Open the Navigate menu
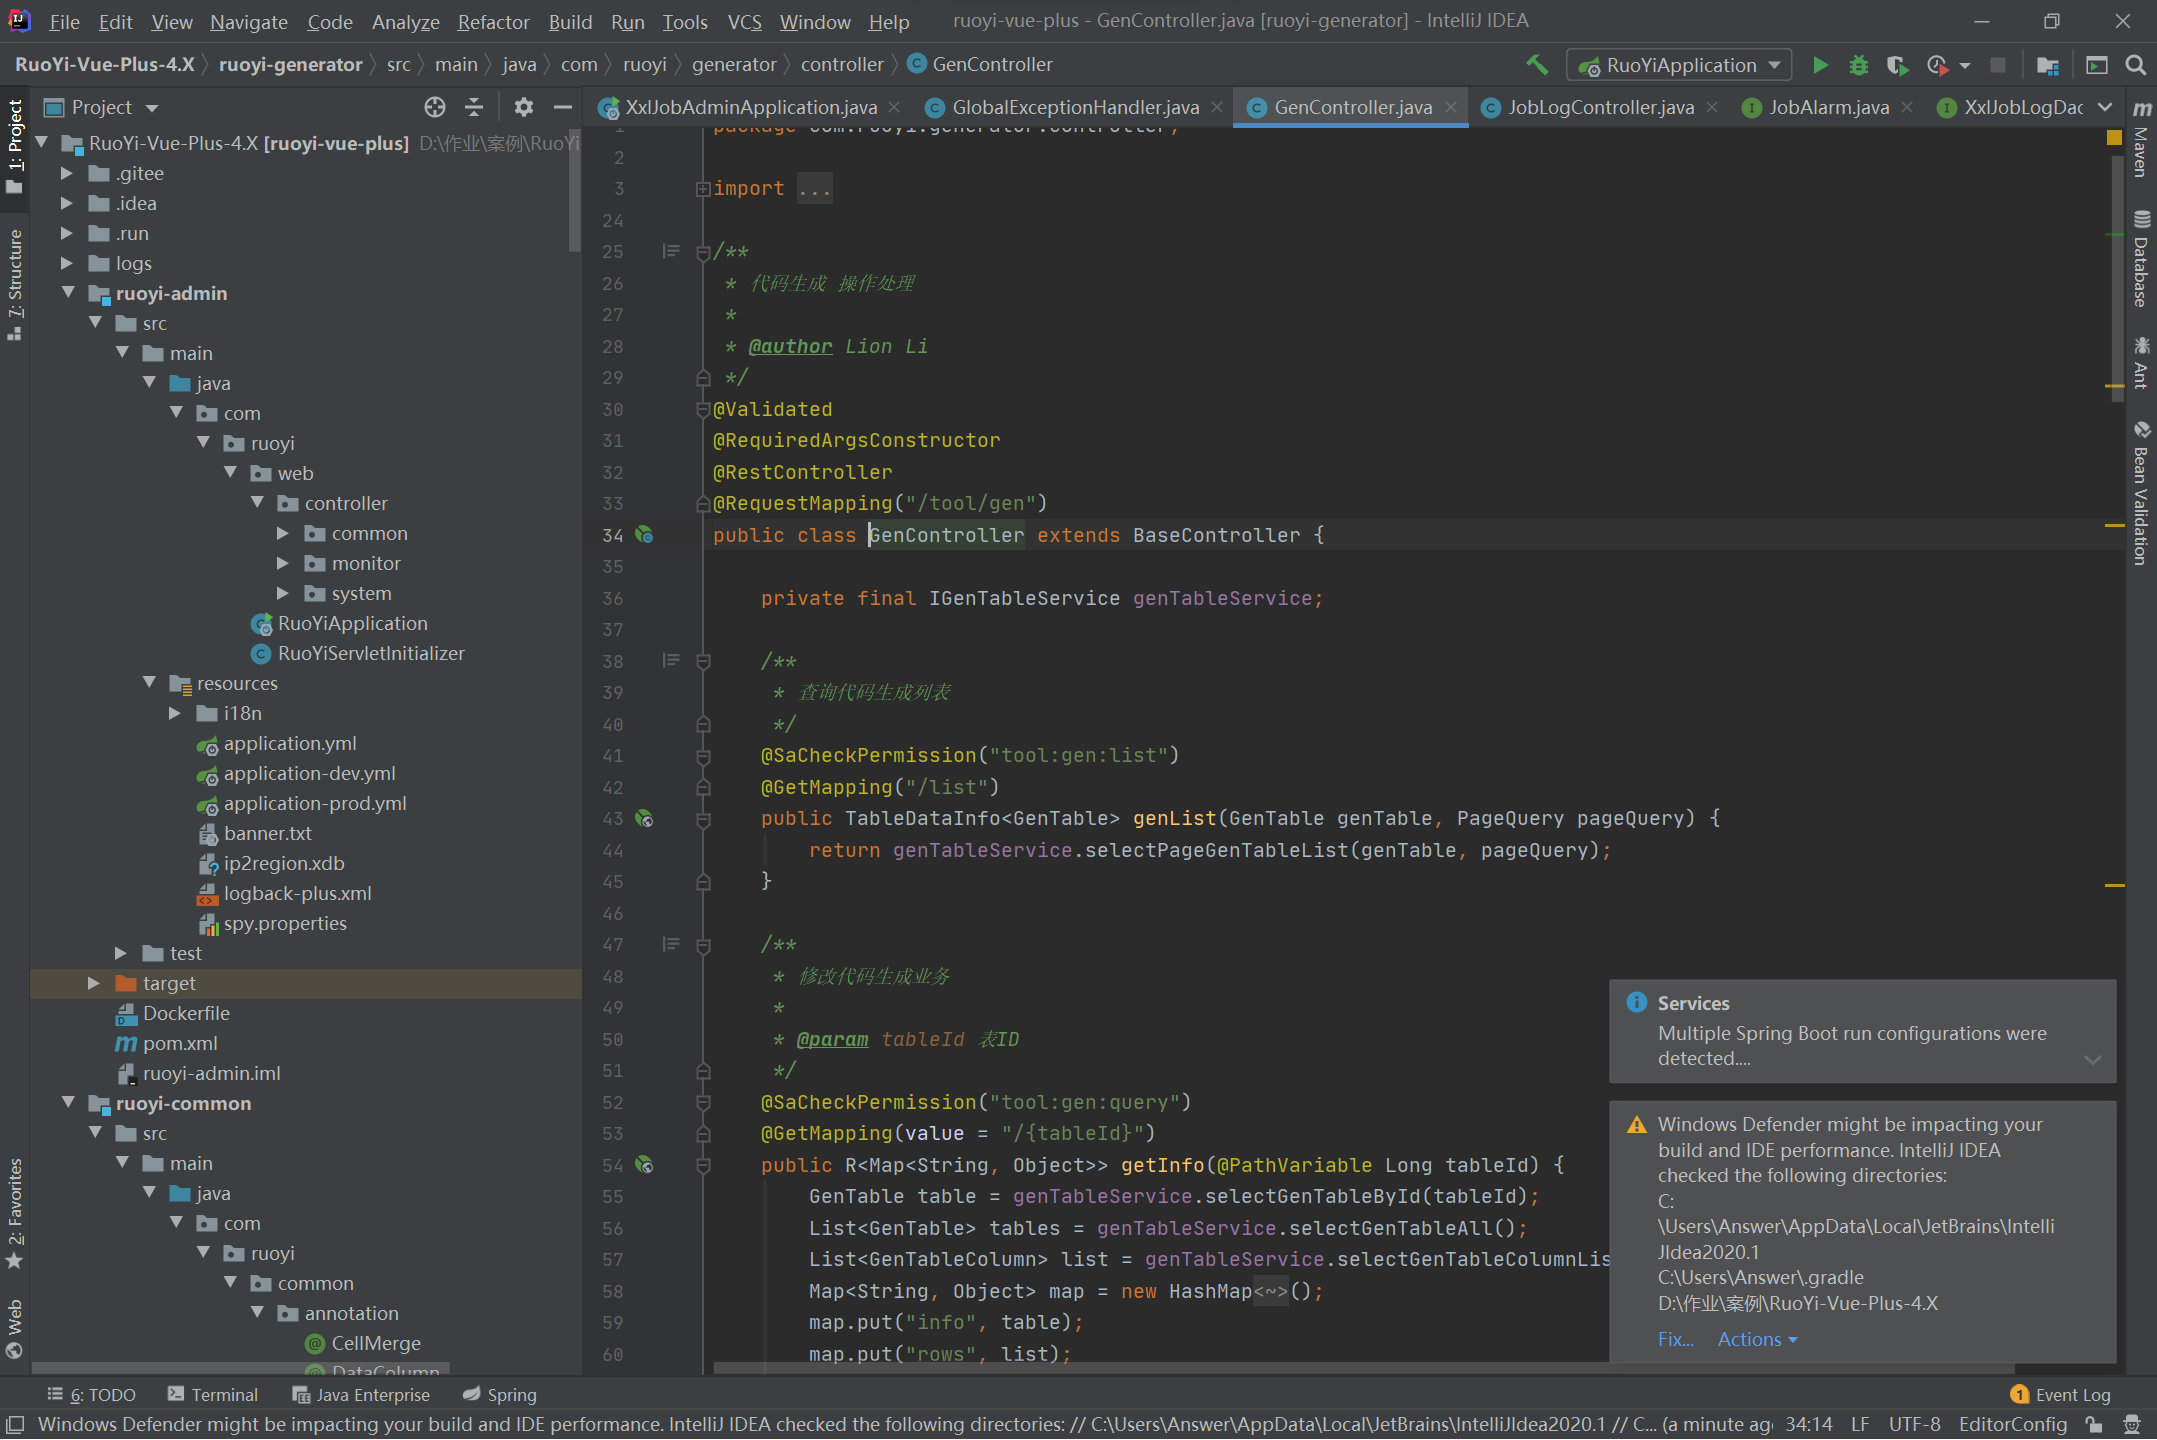This screenshot has height=1440, width=2157. click(x=249, y=21)
